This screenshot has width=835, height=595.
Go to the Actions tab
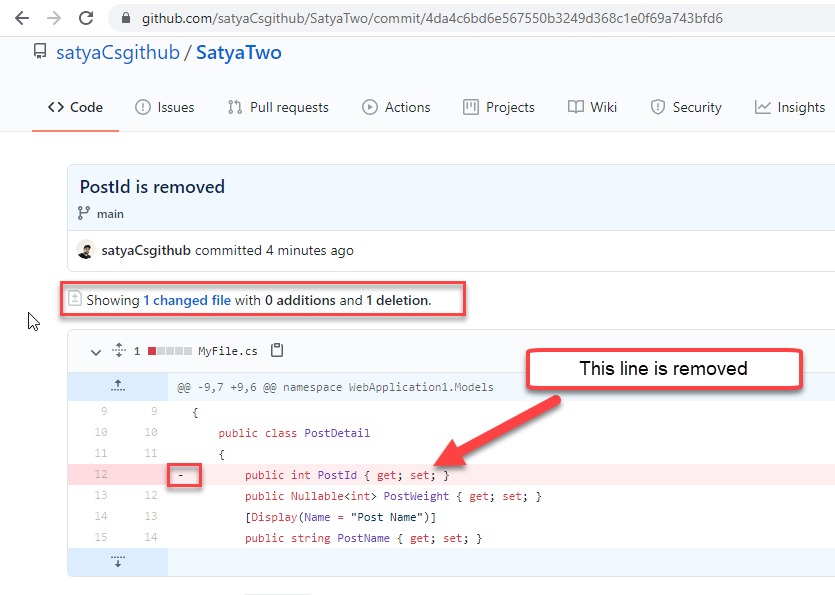pyautogui.click(x=396, y=107)
